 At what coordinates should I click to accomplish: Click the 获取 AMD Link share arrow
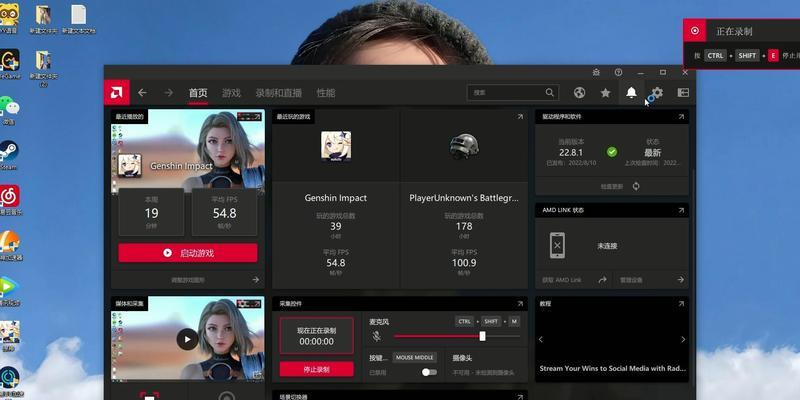(x=602, y=280)
